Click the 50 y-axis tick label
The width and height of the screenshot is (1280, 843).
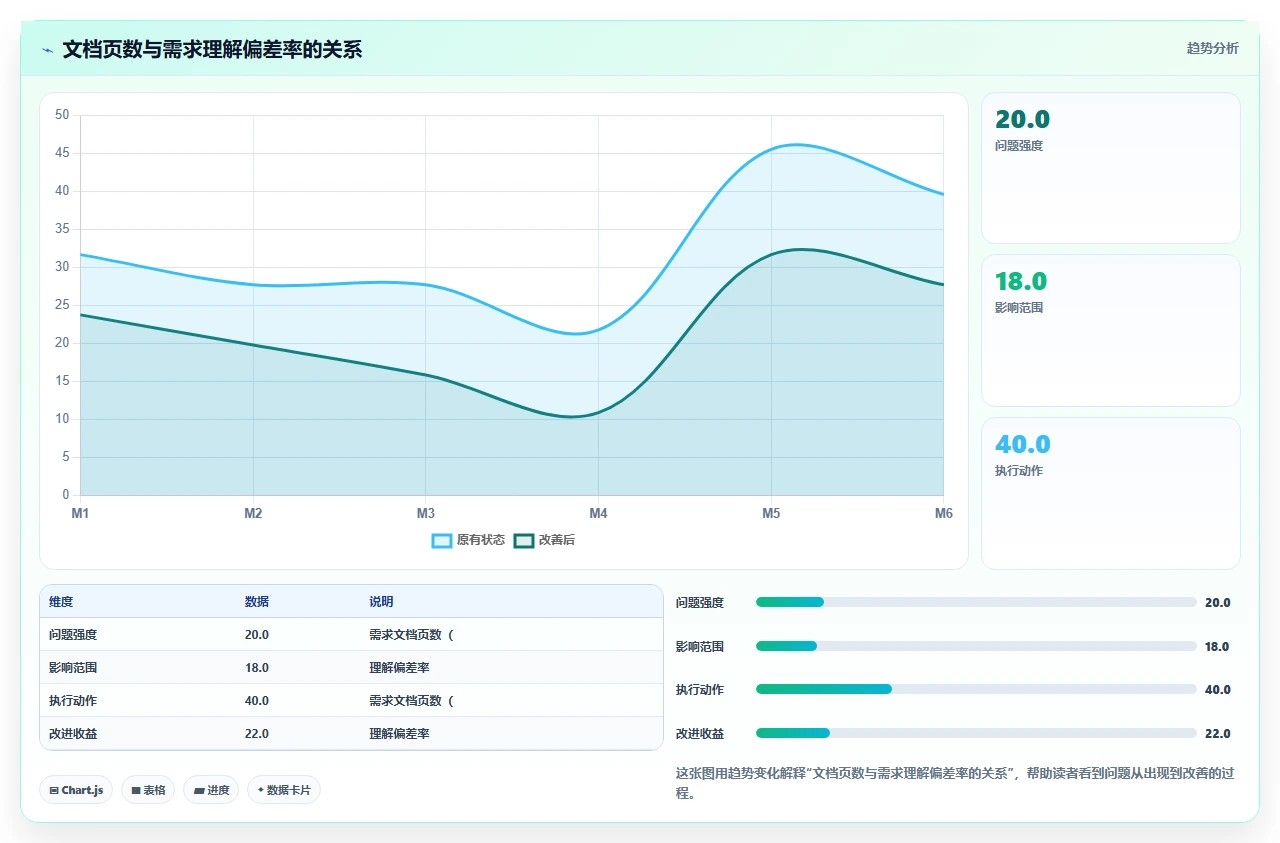[x=62, y=115]
